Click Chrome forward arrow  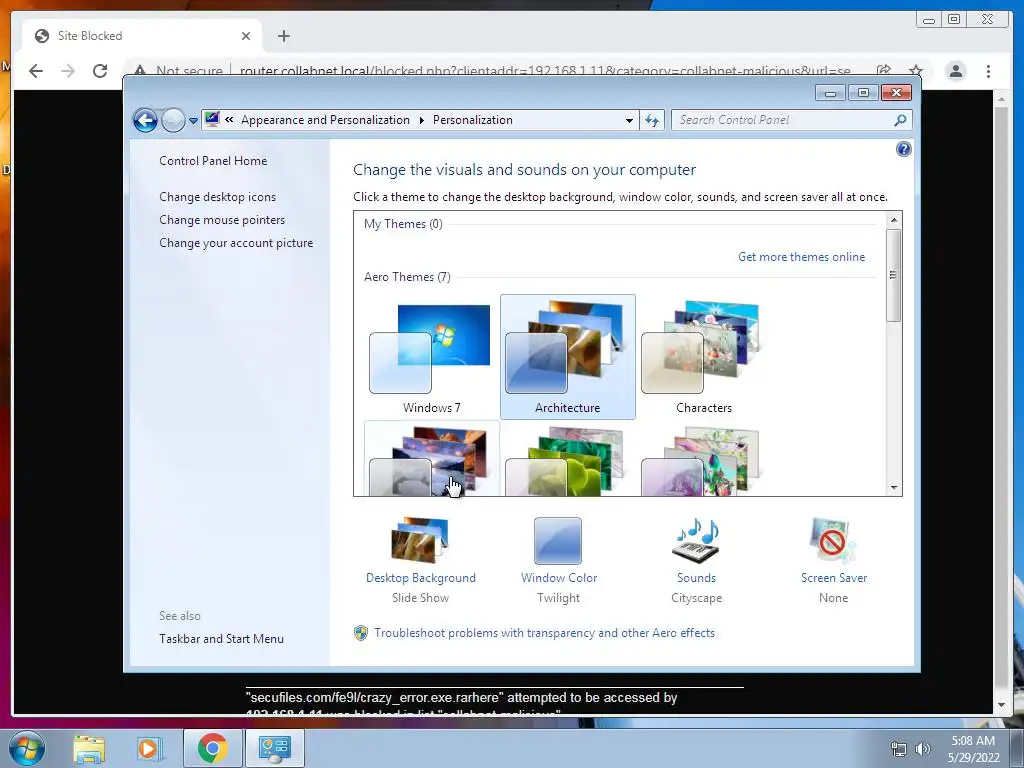click(x=68, y=71)
